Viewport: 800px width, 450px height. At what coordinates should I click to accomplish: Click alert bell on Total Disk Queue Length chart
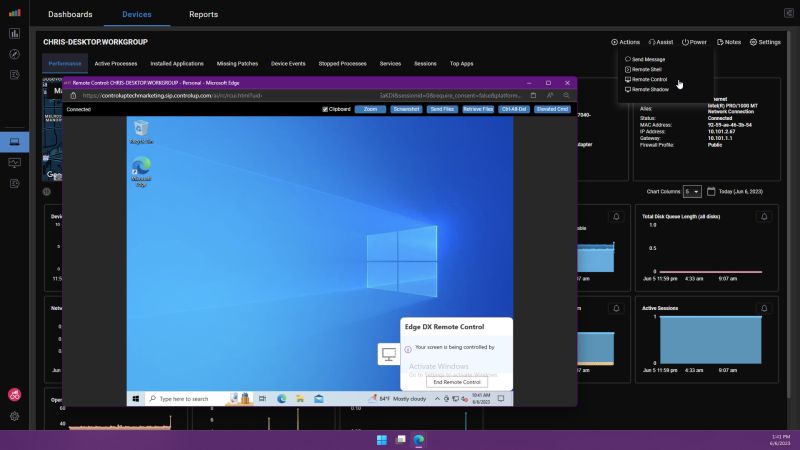(x=764, y=217)
